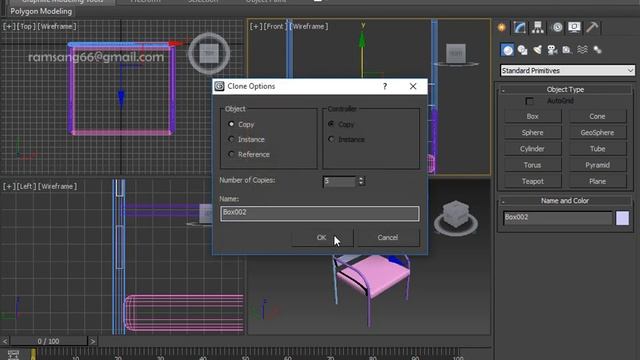Viewport: 640px width, 360px height.
Task: Click OK in Clone Options
Action: (322, 238)
